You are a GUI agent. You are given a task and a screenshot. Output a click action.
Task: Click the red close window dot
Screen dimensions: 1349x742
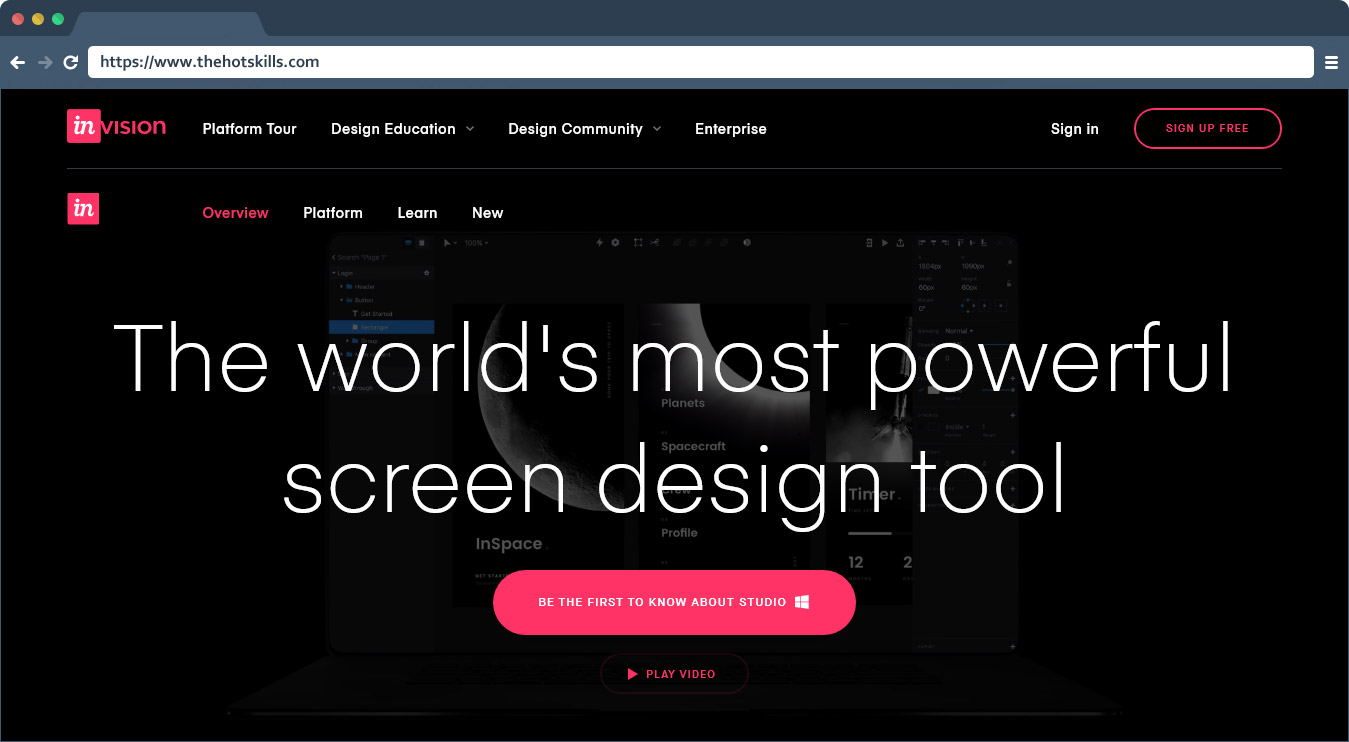click(x=18, y=19)
